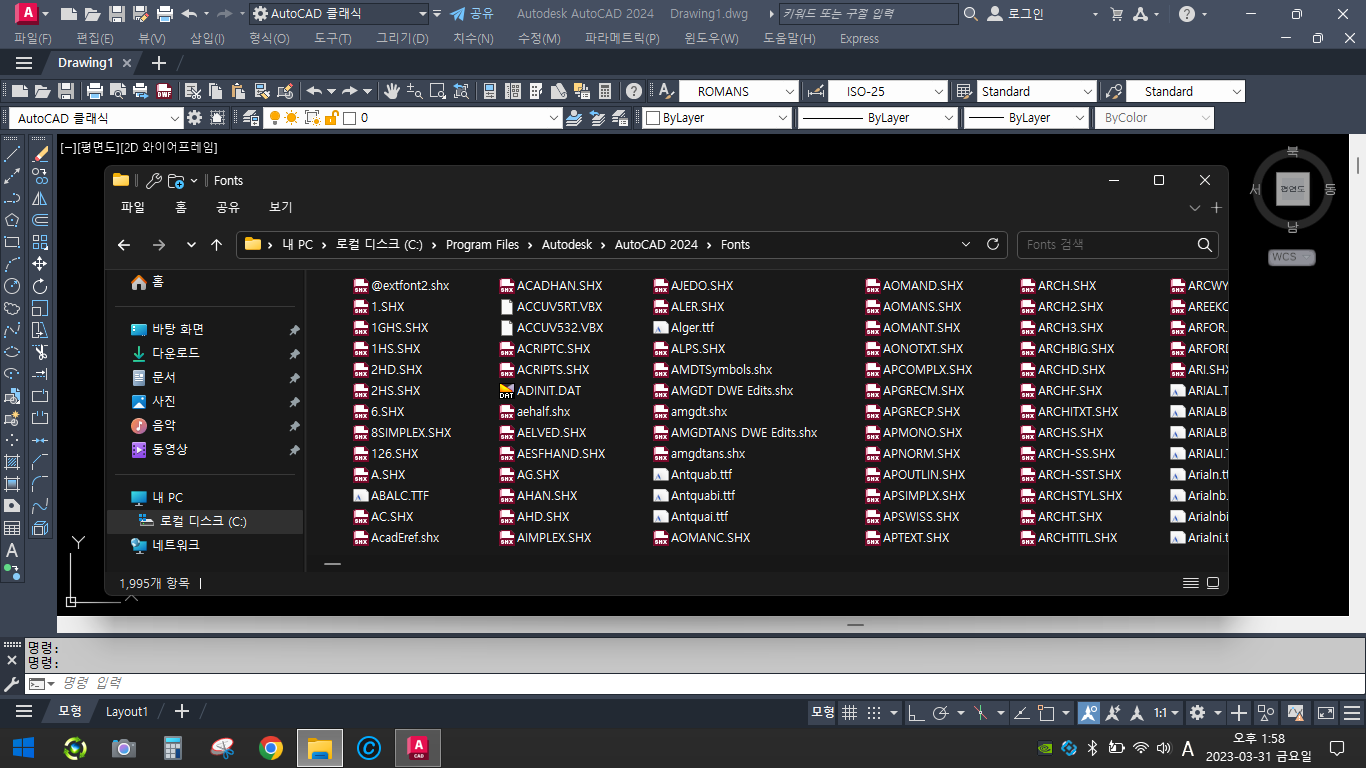Click Plot Preview icon in standard toolbar
The height and width of the screenshot is (768, 1366).
118,91
